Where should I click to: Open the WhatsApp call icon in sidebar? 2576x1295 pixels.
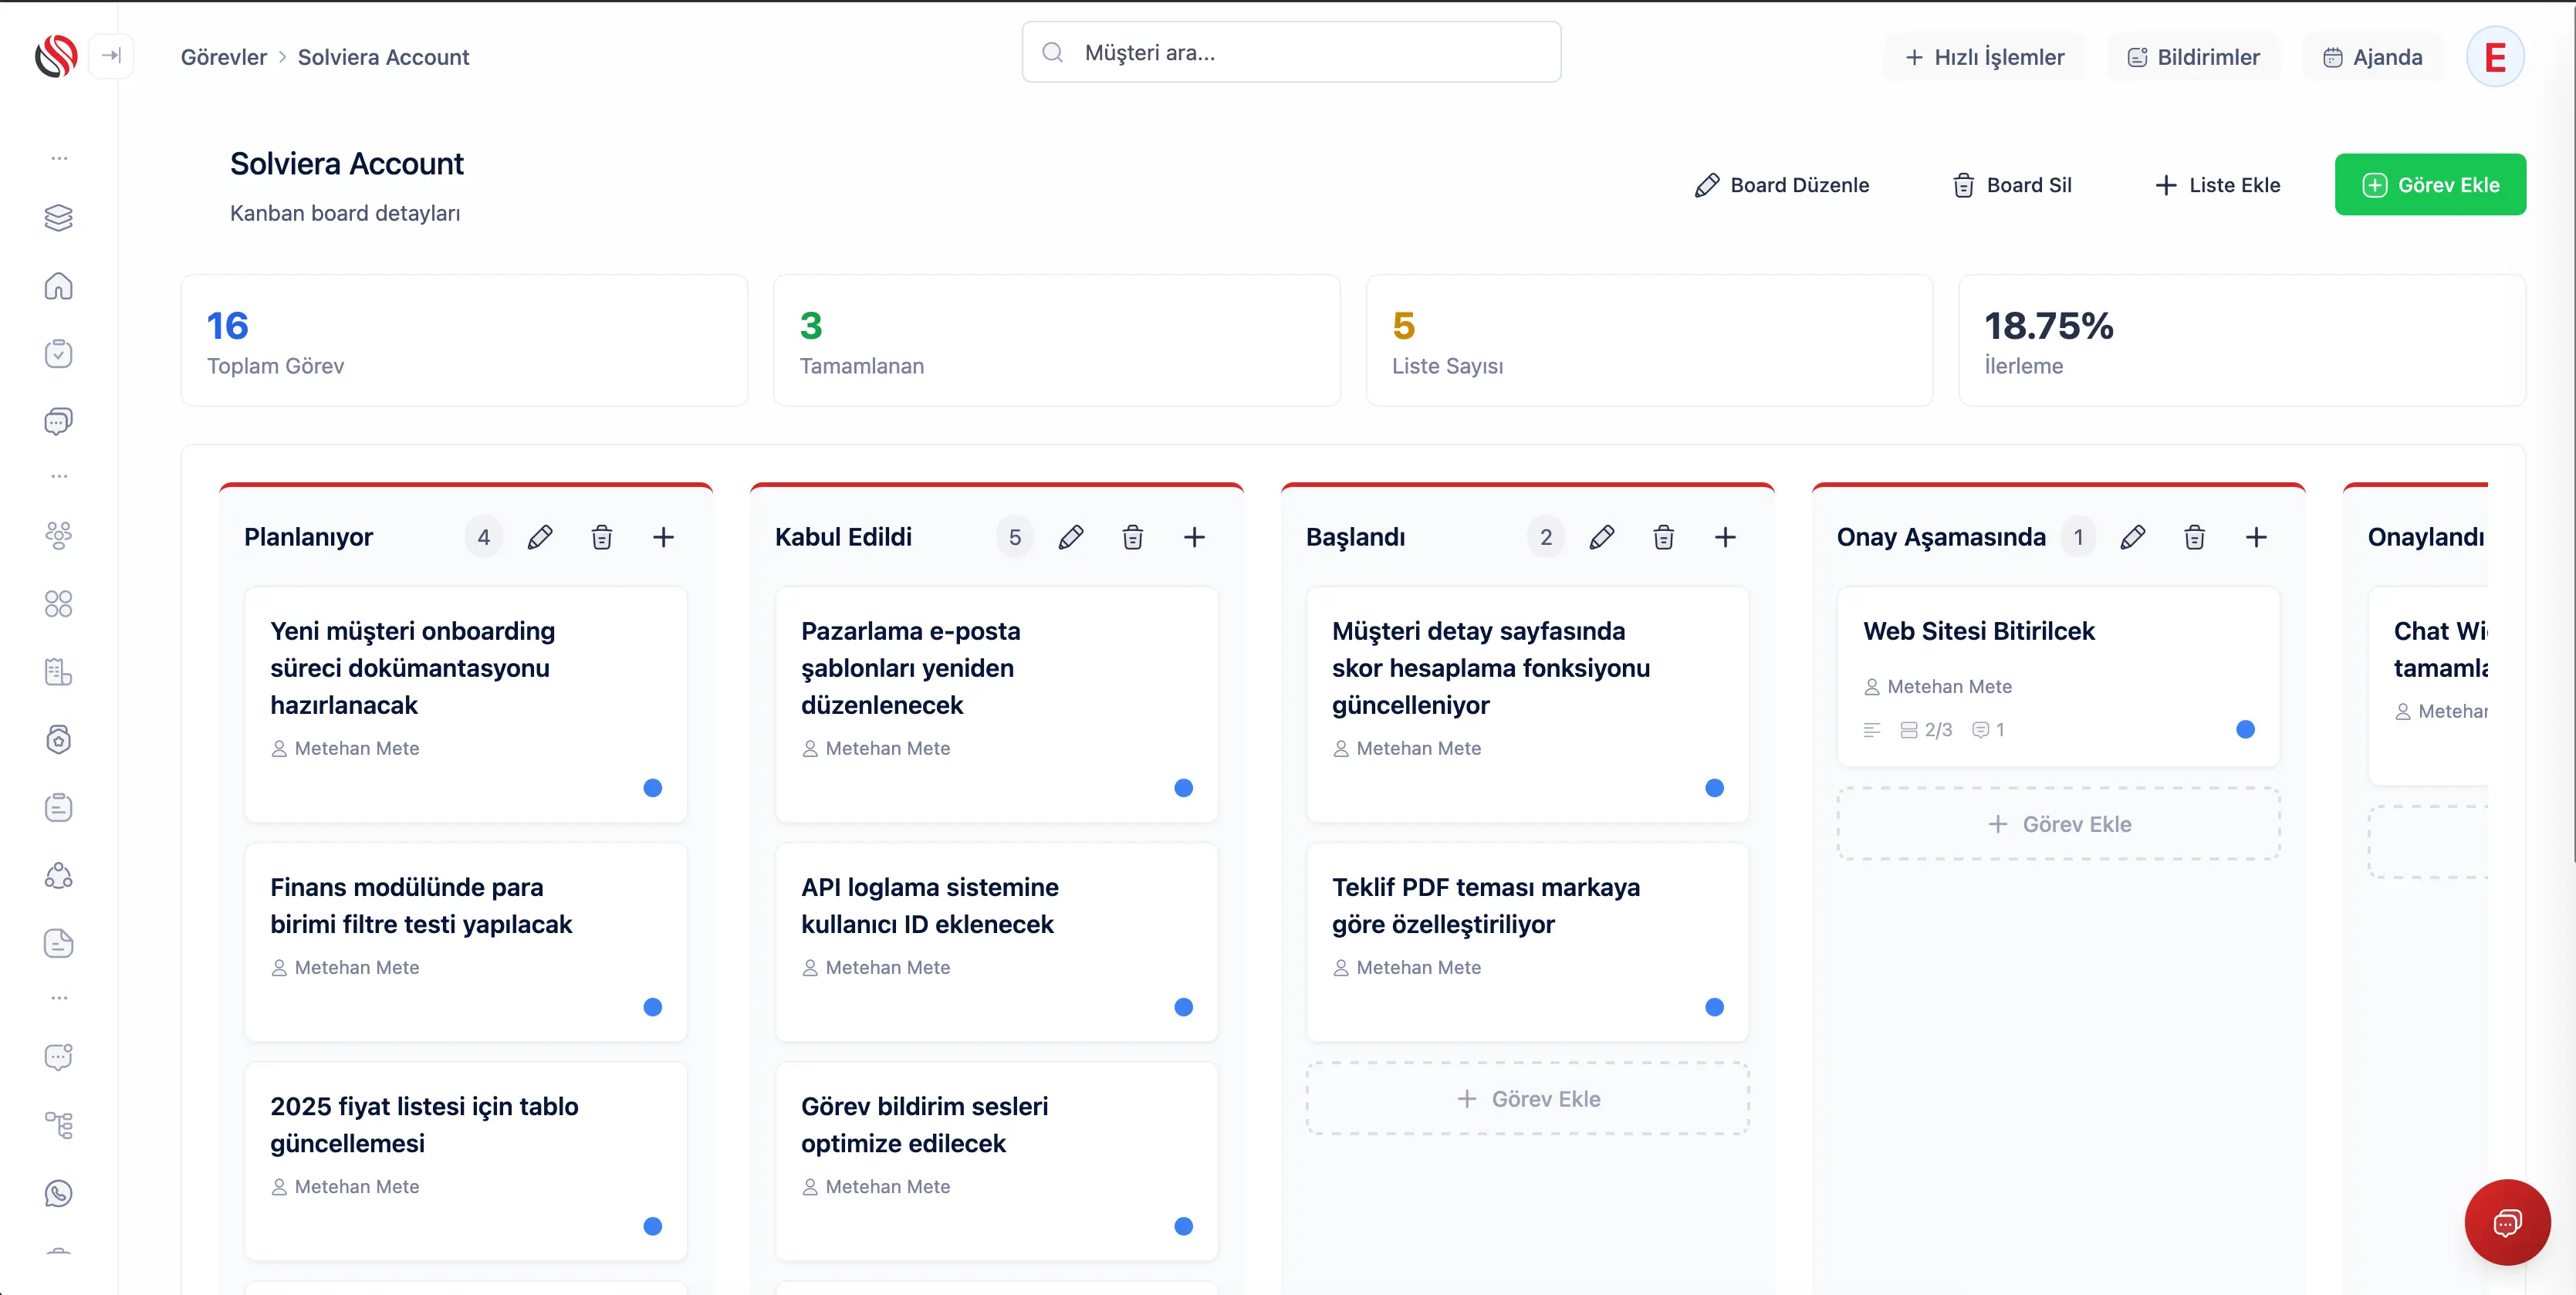click(x=59, y=1192)
